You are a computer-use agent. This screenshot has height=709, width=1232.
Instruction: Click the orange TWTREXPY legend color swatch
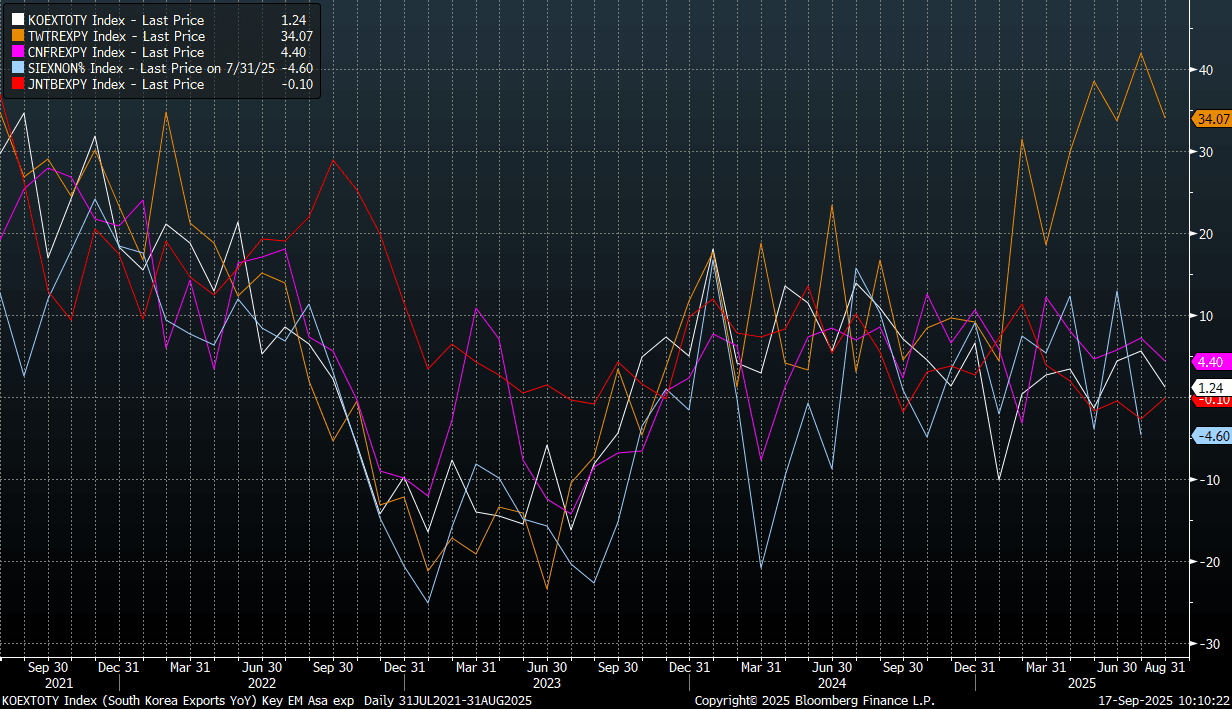click(17, 37)
